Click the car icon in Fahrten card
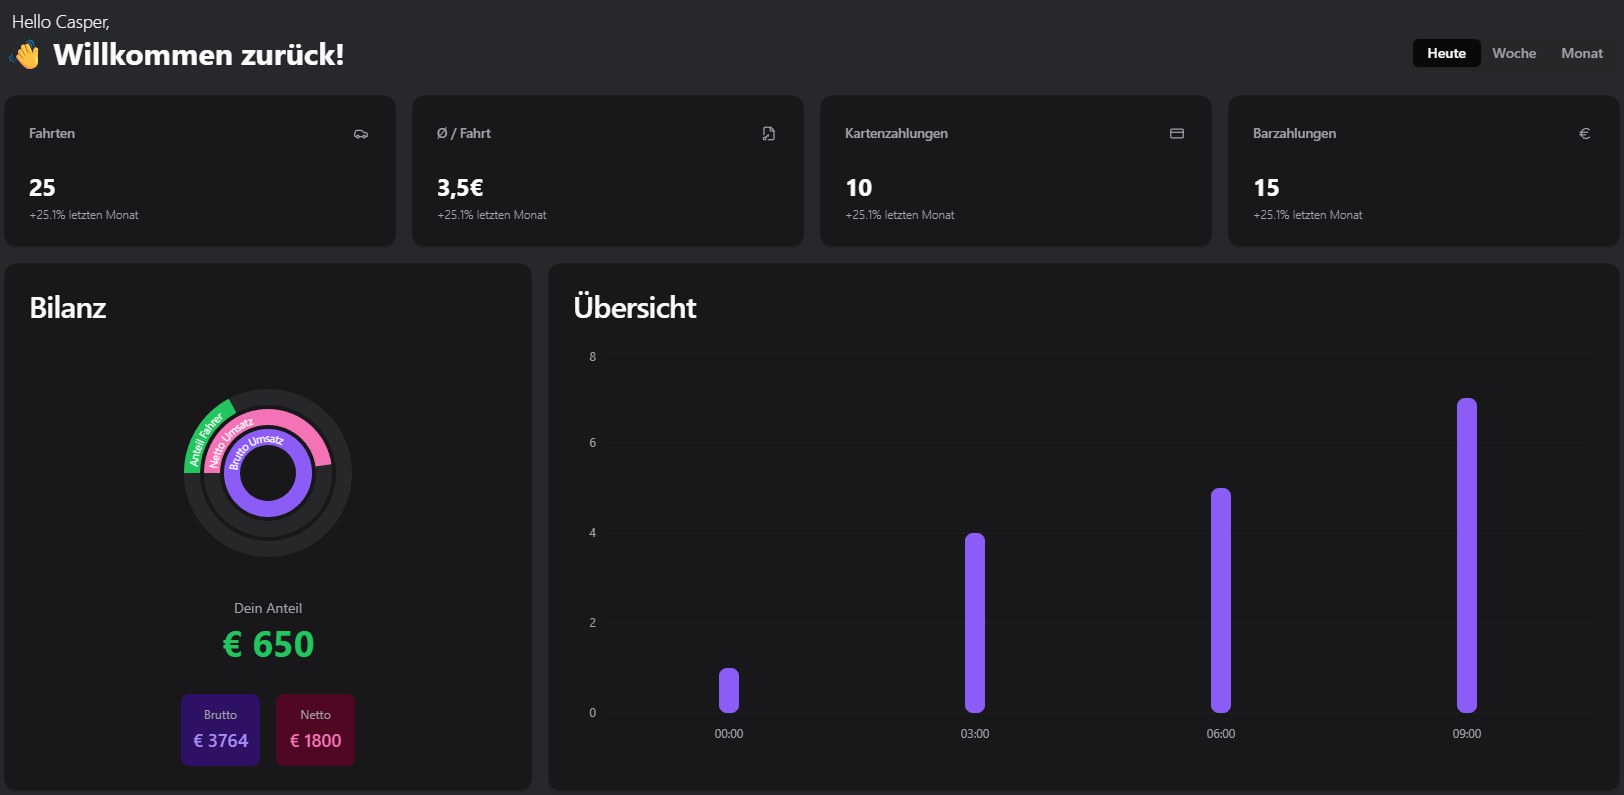 [x=361, y=134]
